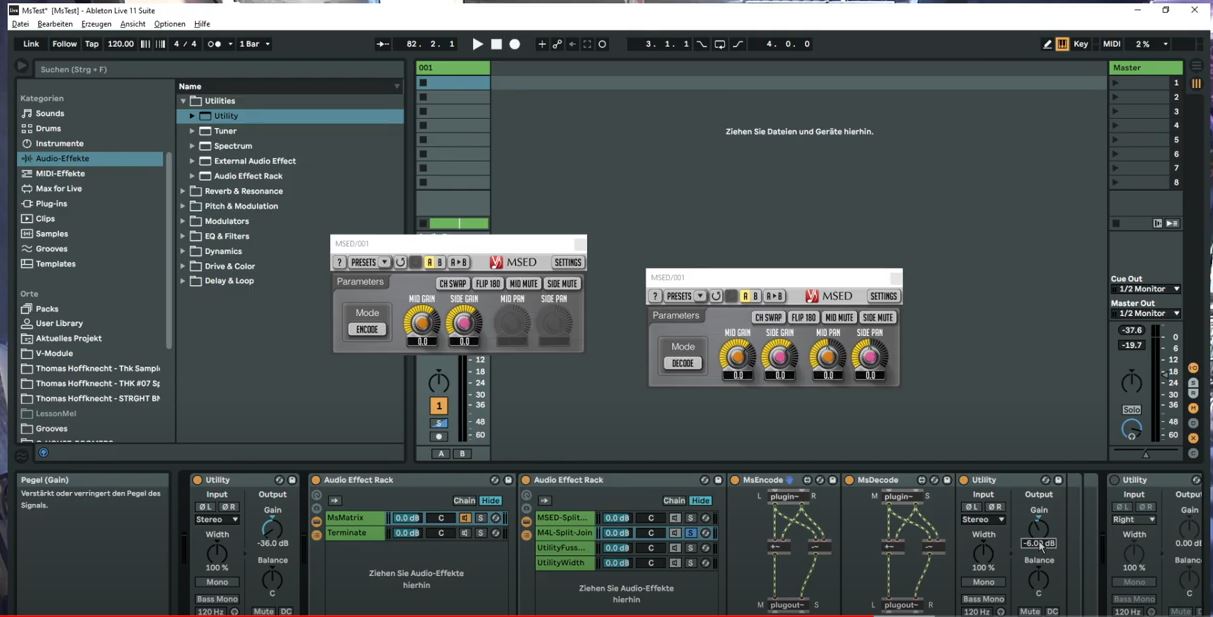Click the SETTINGS button in Decode MSED
This screenshot has height=617, width=1213.
tap(883, 297)
